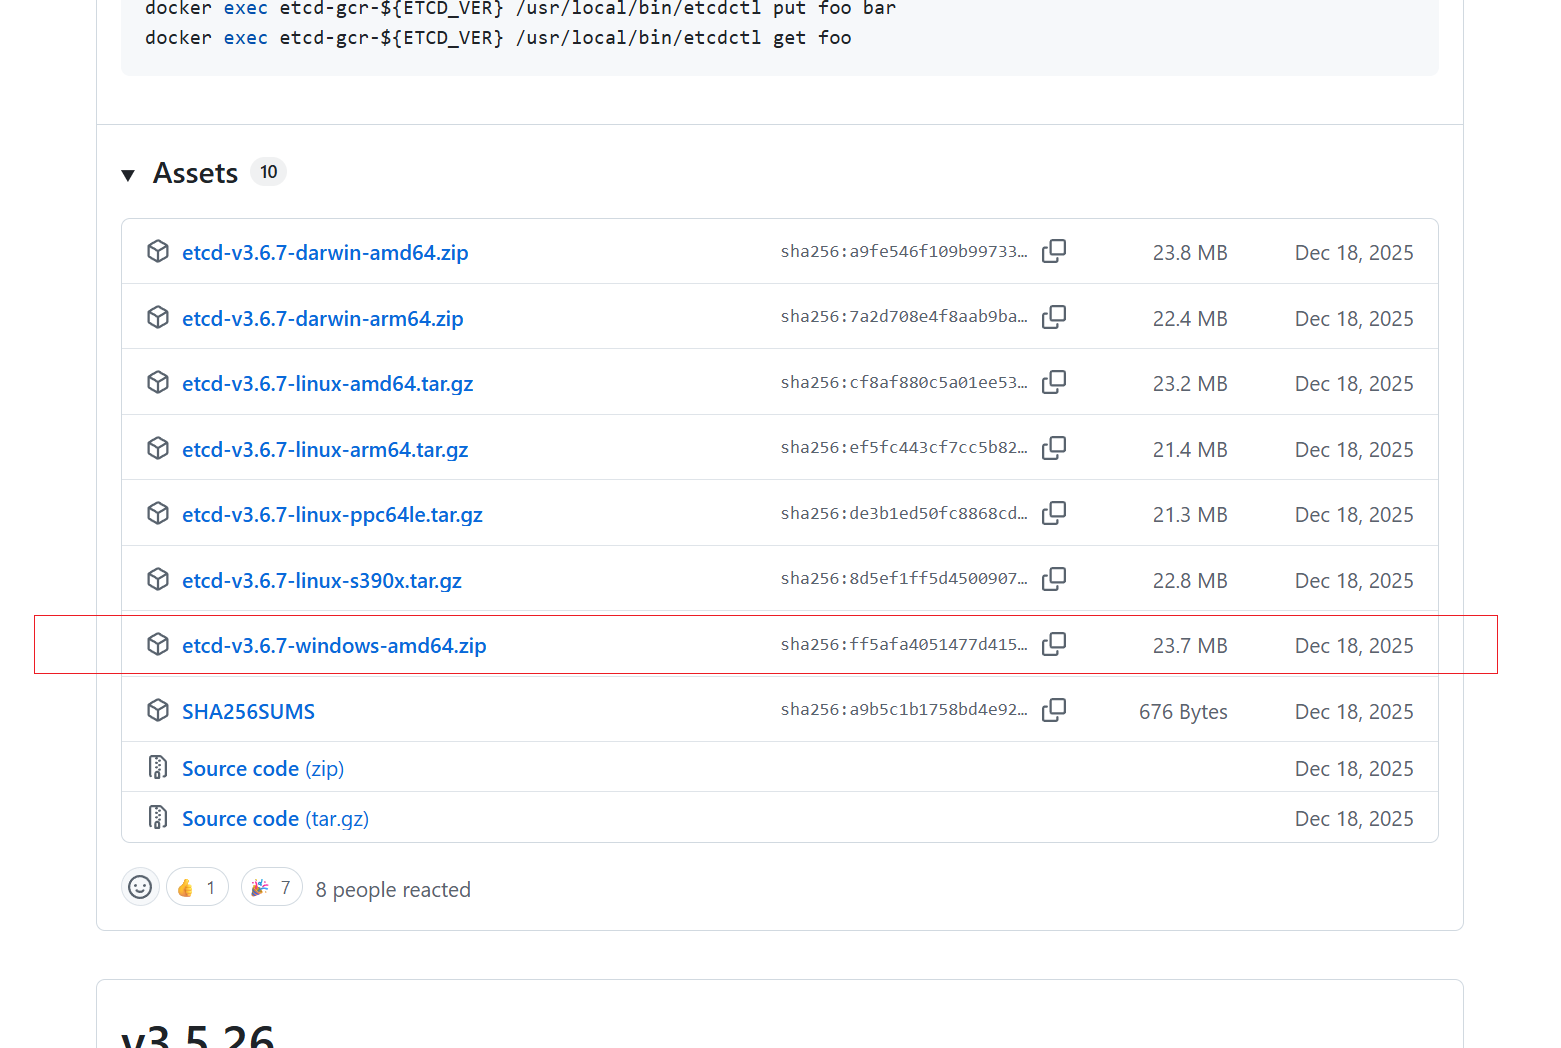Copy SHA256 for etcd-v3.6.7-linux-s390x.tar.gz

click(1054, 579)
